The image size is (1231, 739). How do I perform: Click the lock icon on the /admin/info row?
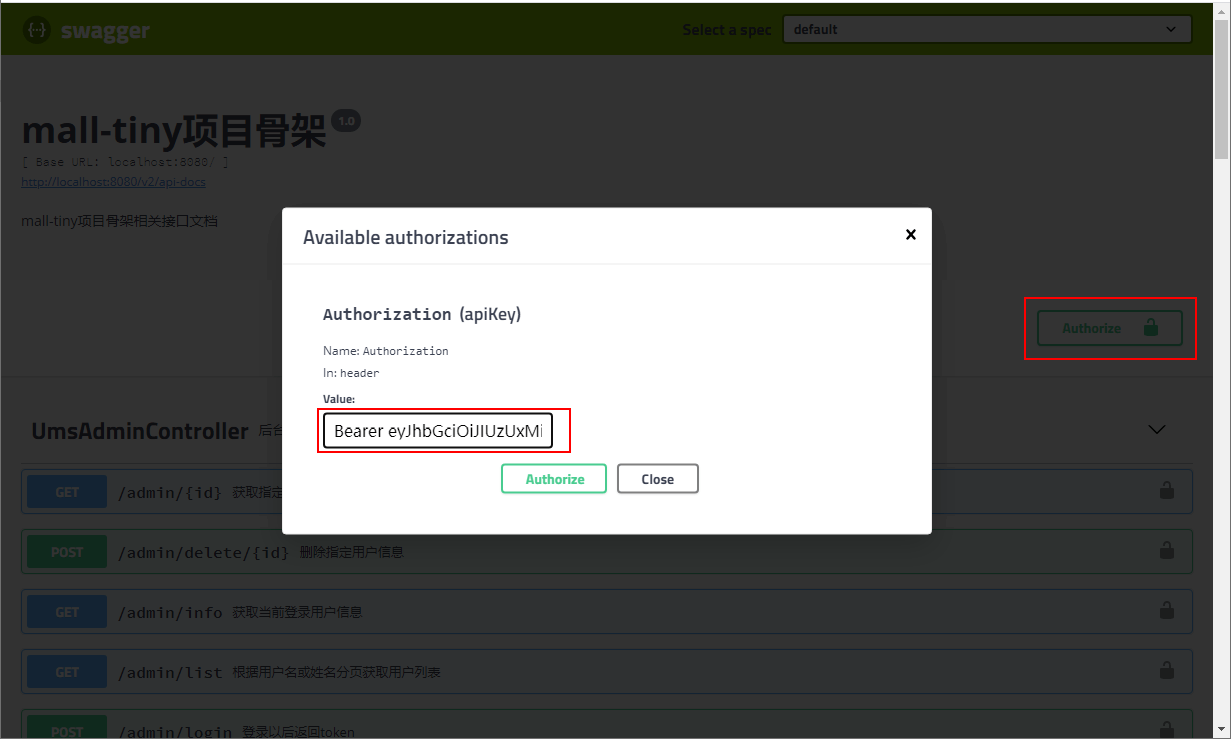click(x=1166, y=610)
